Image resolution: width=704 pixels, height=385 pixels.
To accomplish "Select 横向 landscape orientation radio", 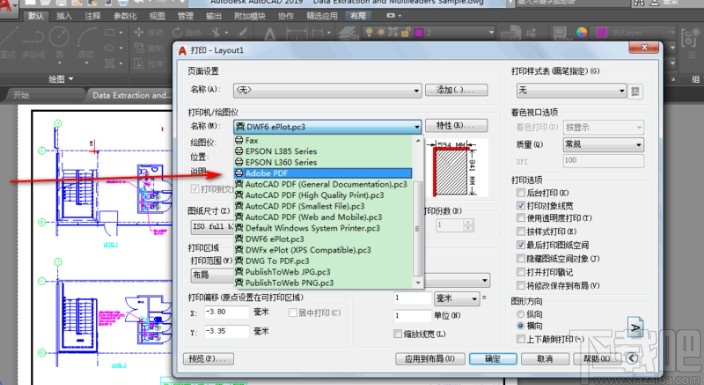I will coord(521,325).
